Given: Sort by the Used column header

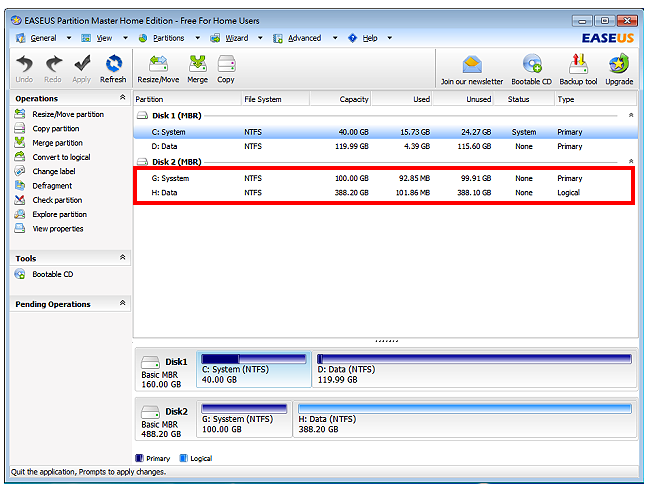Looking at the screenshot, I should (x=402, y=99).
